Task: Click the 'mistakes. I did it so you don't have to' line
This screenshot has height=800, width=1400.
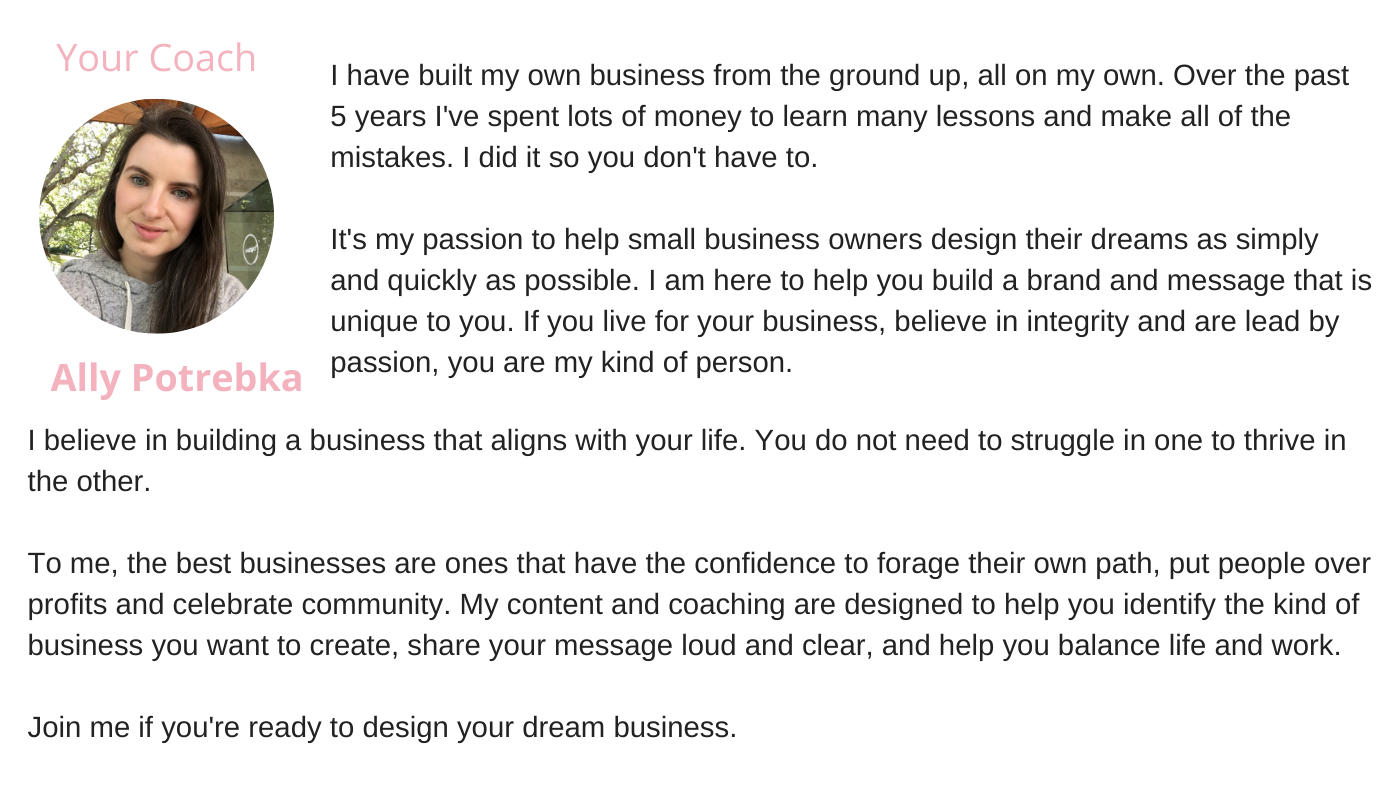Action: pos(574,158)
